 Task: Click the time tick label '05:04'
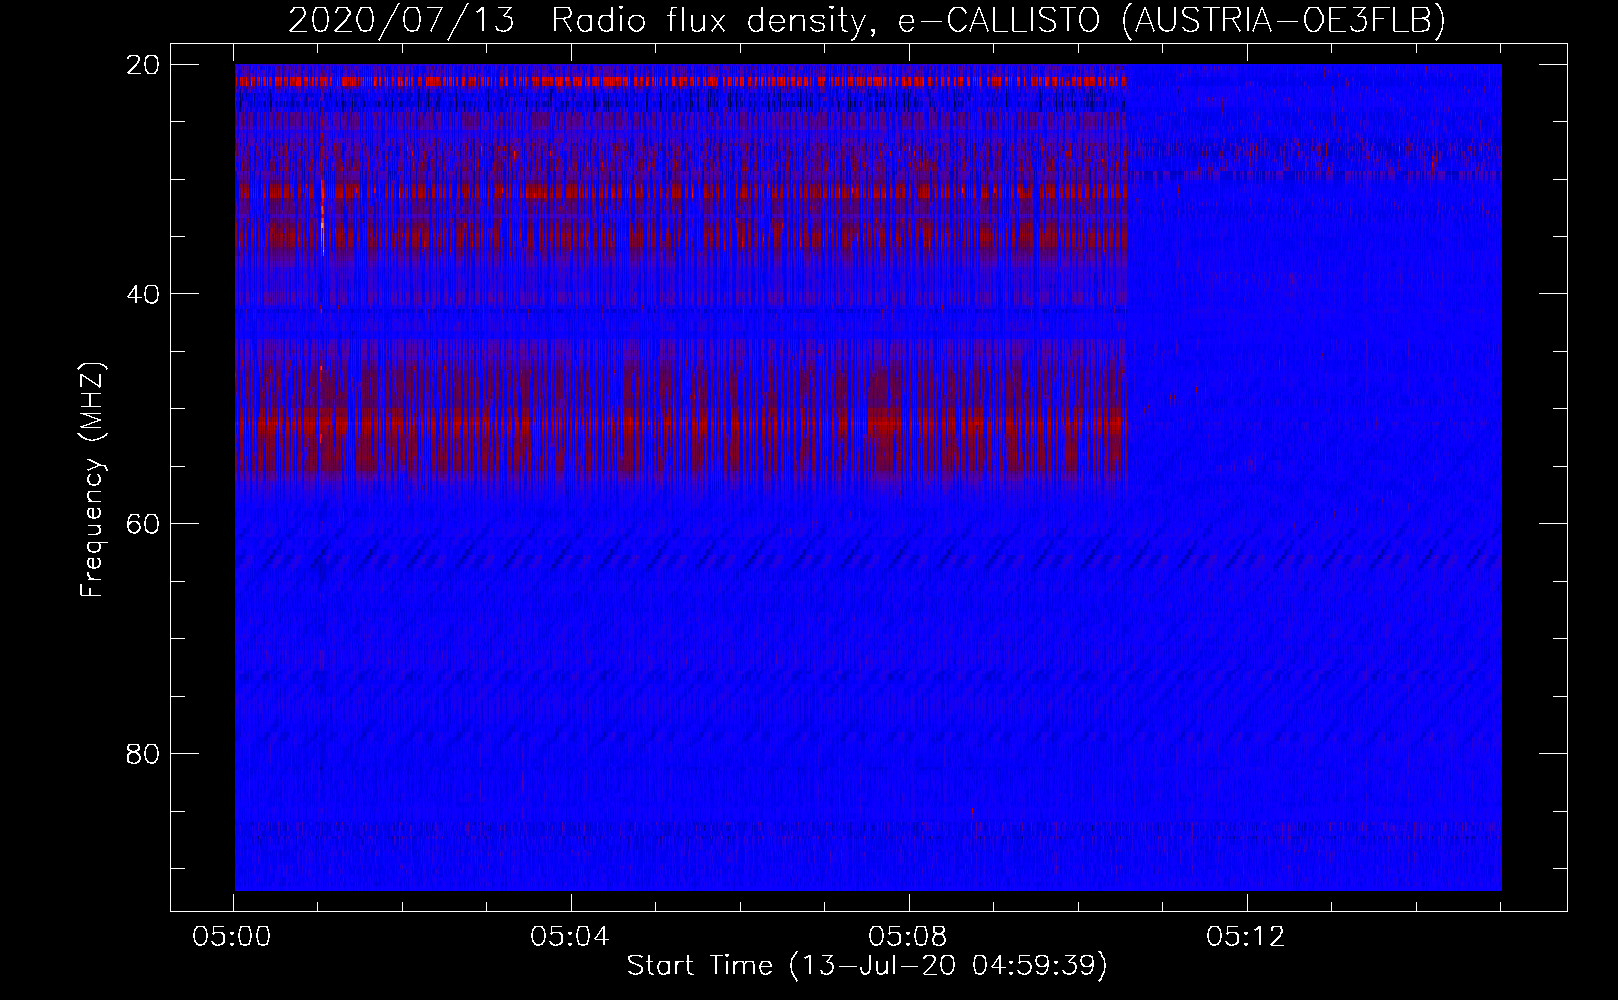570,937
